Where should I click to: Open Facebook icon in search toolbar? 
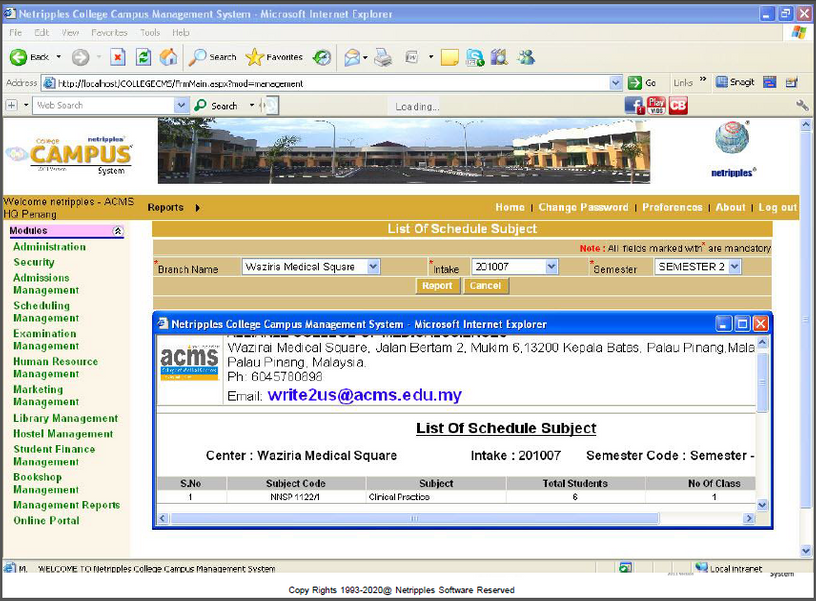pyautogui.click(x=634, y=106)
